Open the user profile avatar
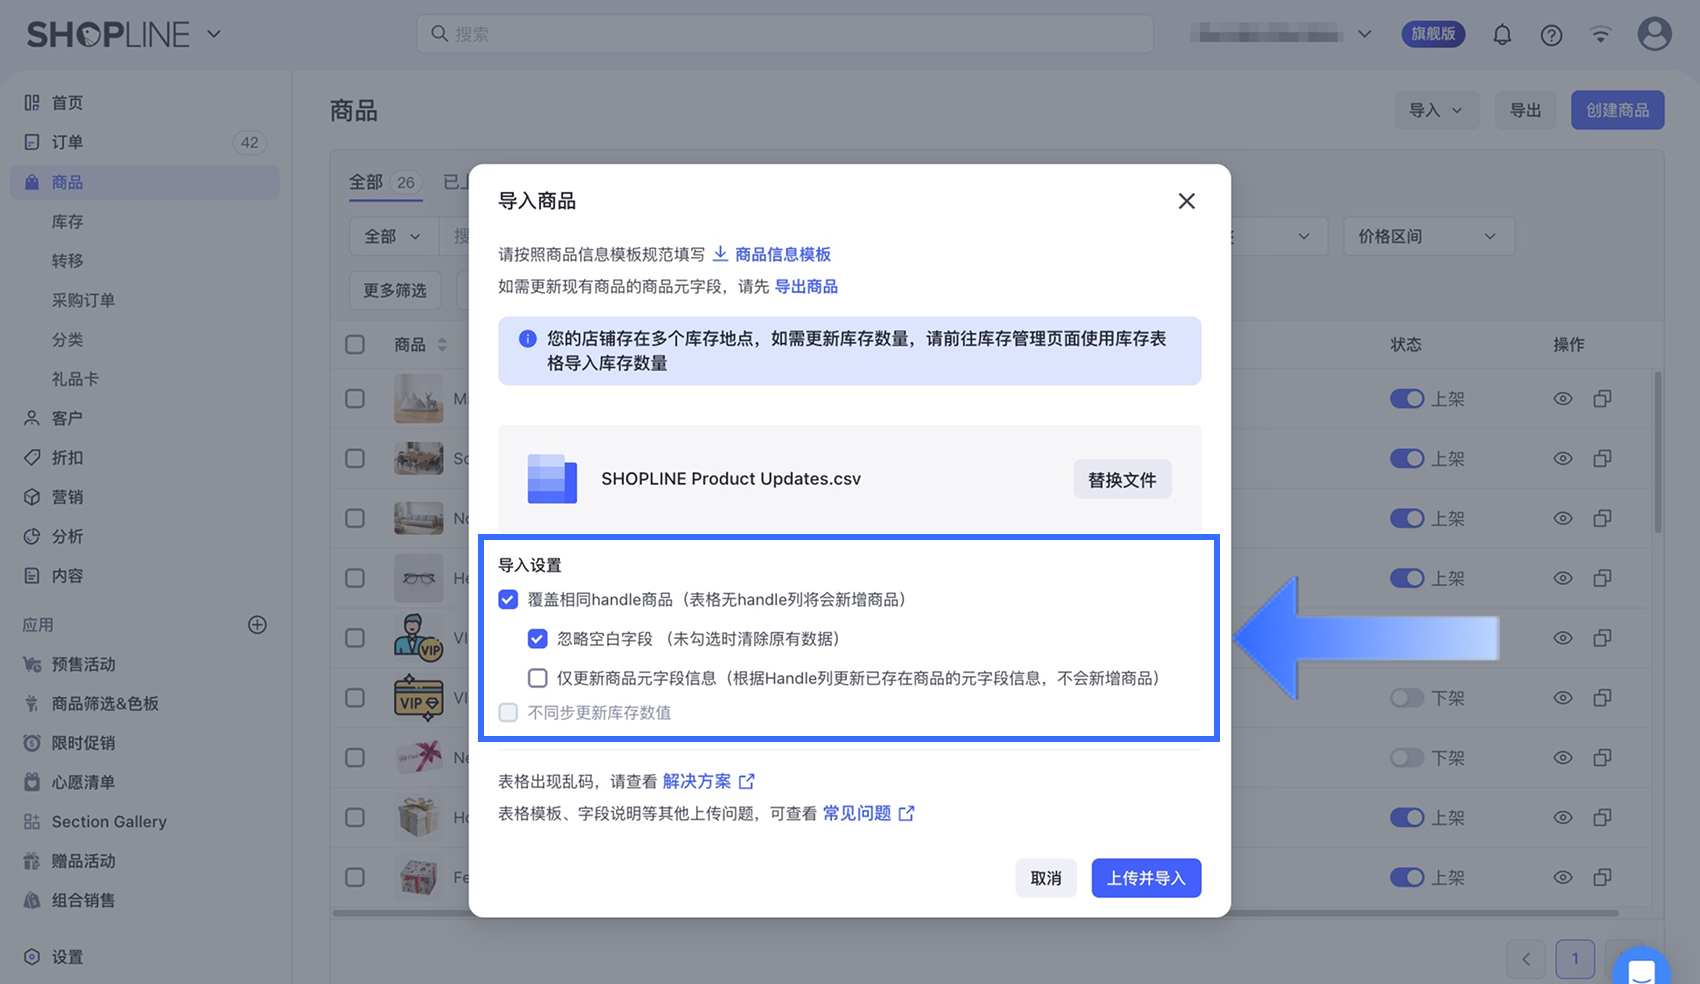The width and height of the screenshot is (1700, 984). pyautogui.click(x=1654, y=34)
